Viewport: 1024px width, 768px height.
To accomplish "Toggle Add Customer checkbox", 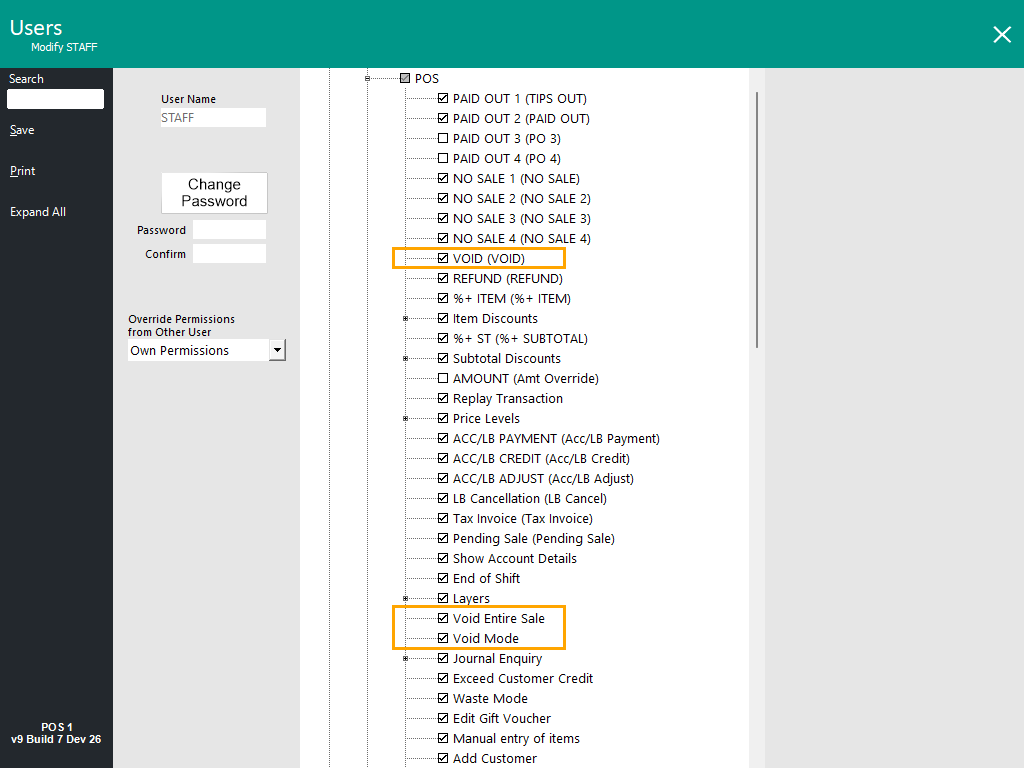I will coord(443,758).
